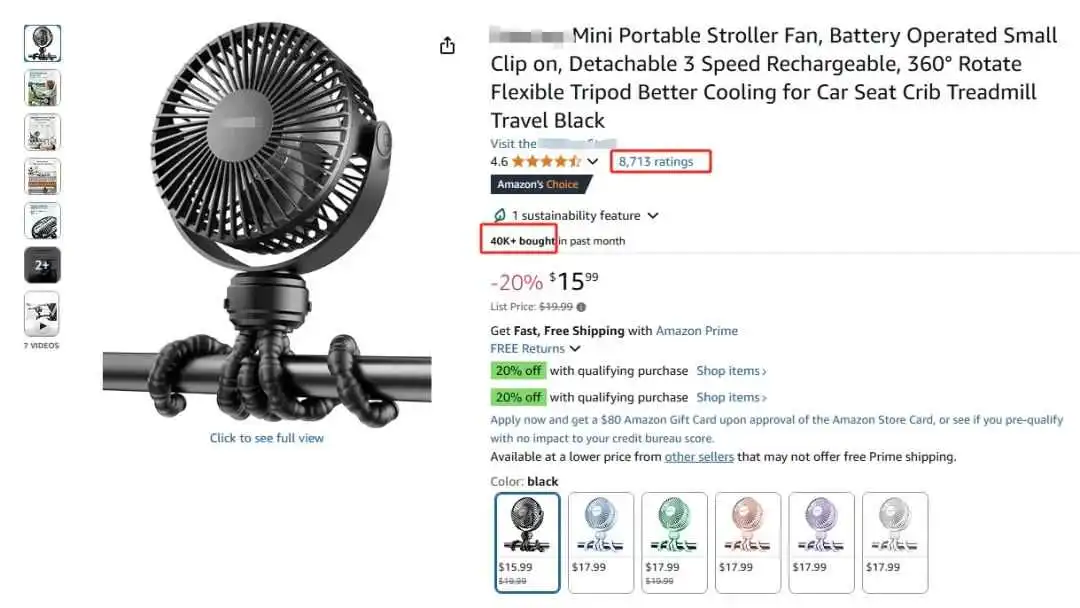Open the other sellers link
Image resolution: width=1080 pixels, height=608 pixels.
pos(699,457)
